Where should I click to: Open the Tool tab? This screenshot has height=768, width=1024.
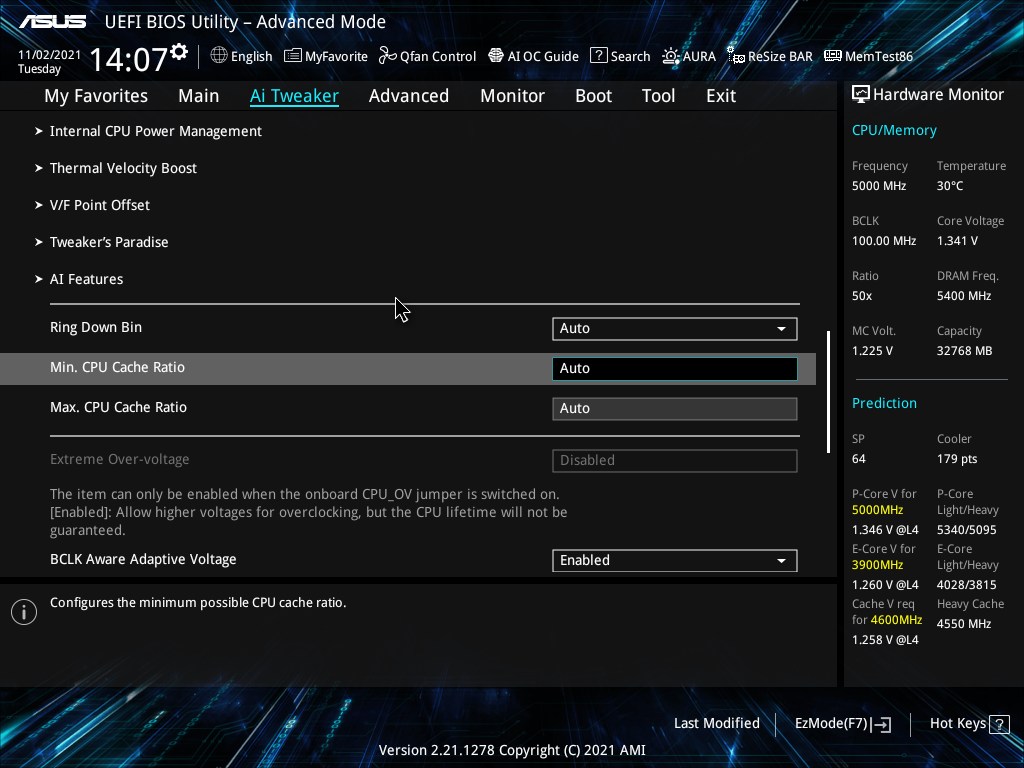(658, 96)
